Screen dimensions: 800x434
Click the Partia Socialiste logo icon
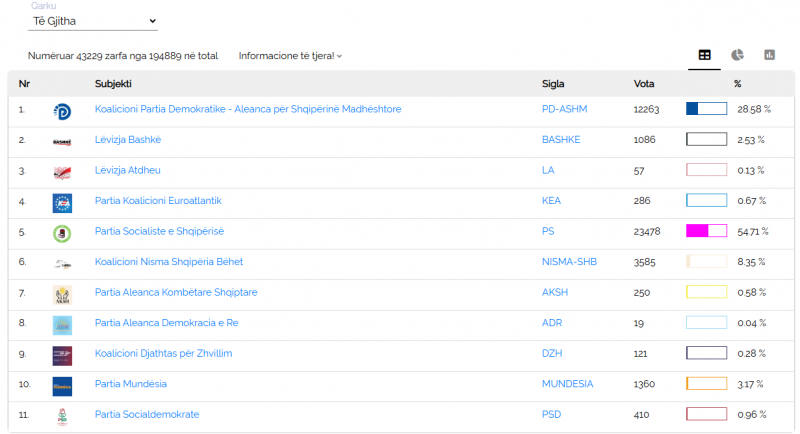click(x=62, y=233)
